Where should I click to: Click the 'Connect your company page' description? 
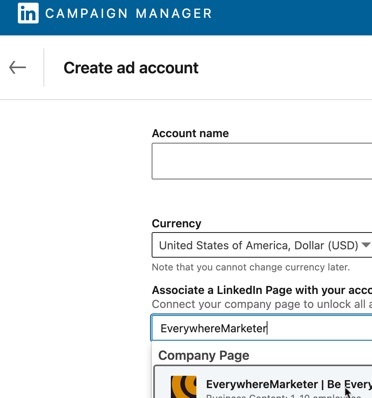(x=262, y=304)
